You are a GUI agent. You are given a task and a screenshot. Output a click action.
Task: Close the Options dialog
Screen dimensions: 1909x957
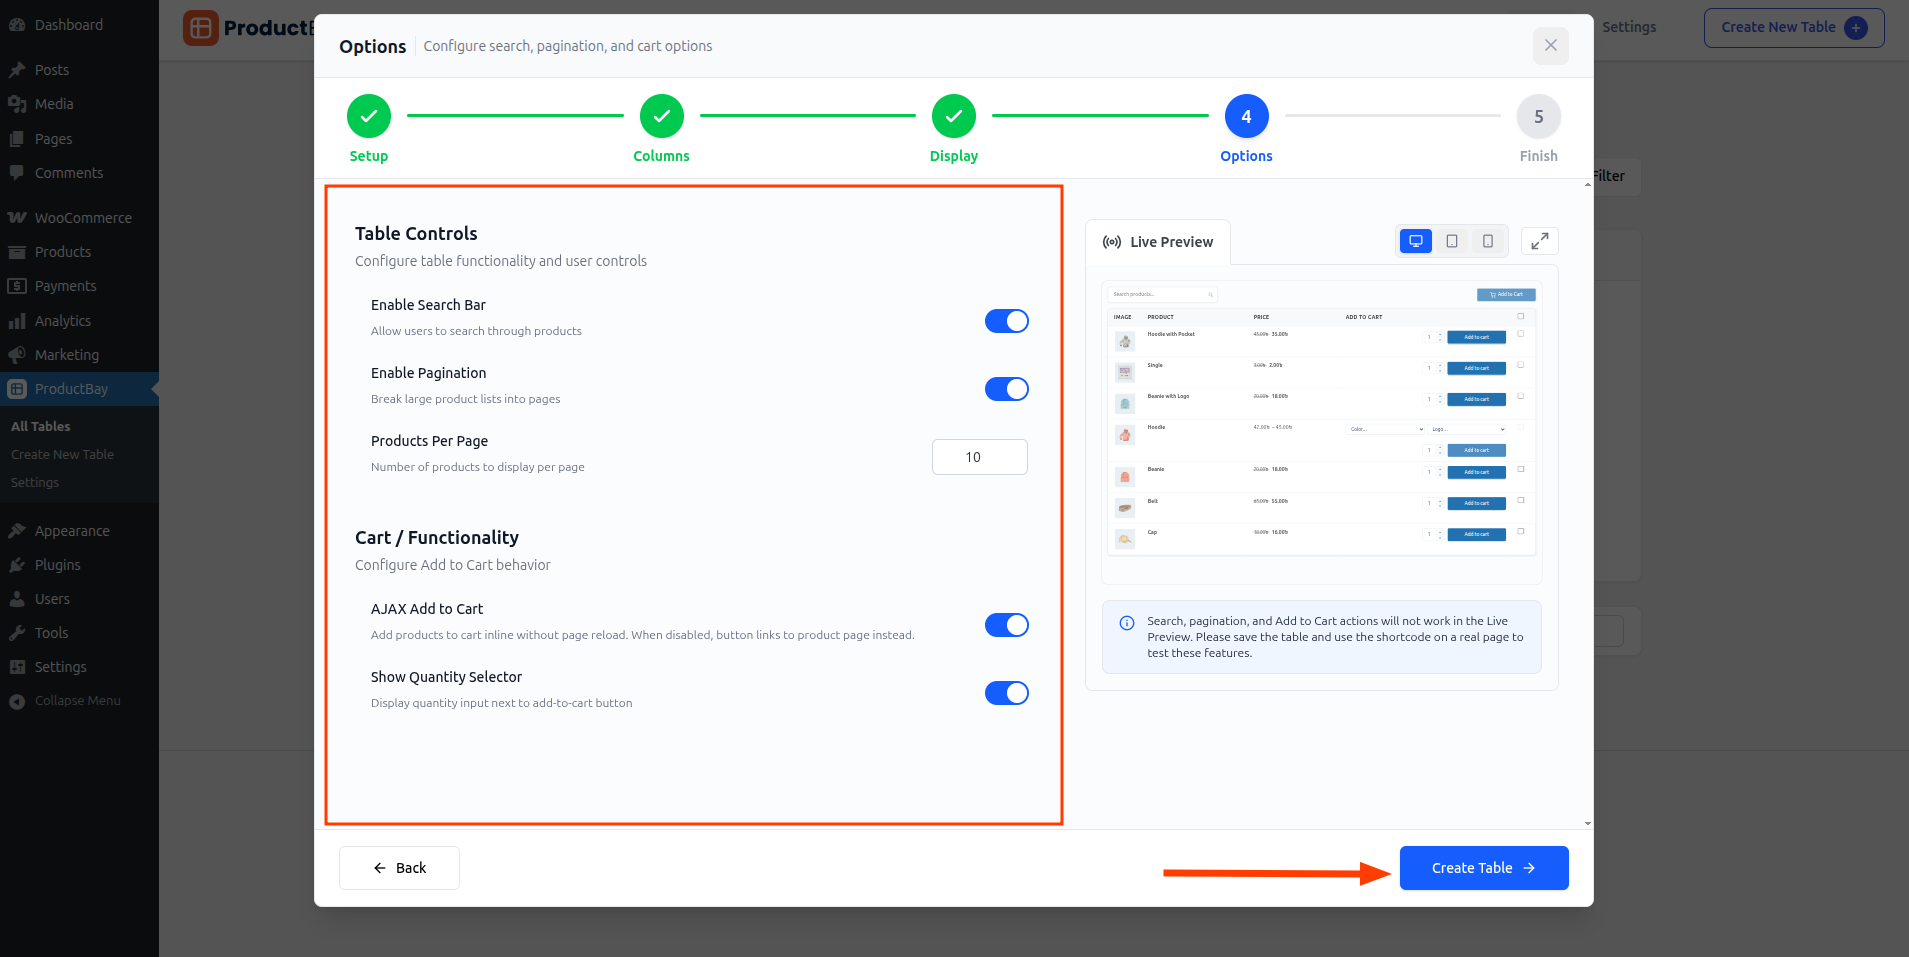point(1550,46)
